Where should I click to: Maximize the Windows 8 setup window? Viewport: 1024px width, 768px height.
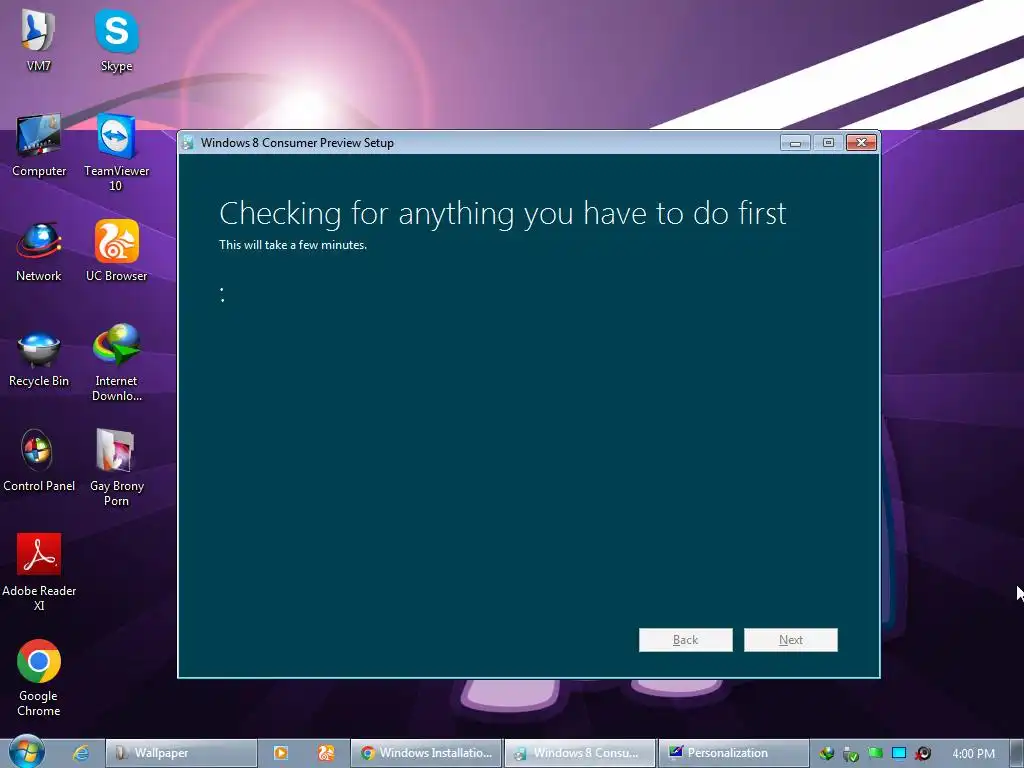pyautogui.click(x=828, y=142)
